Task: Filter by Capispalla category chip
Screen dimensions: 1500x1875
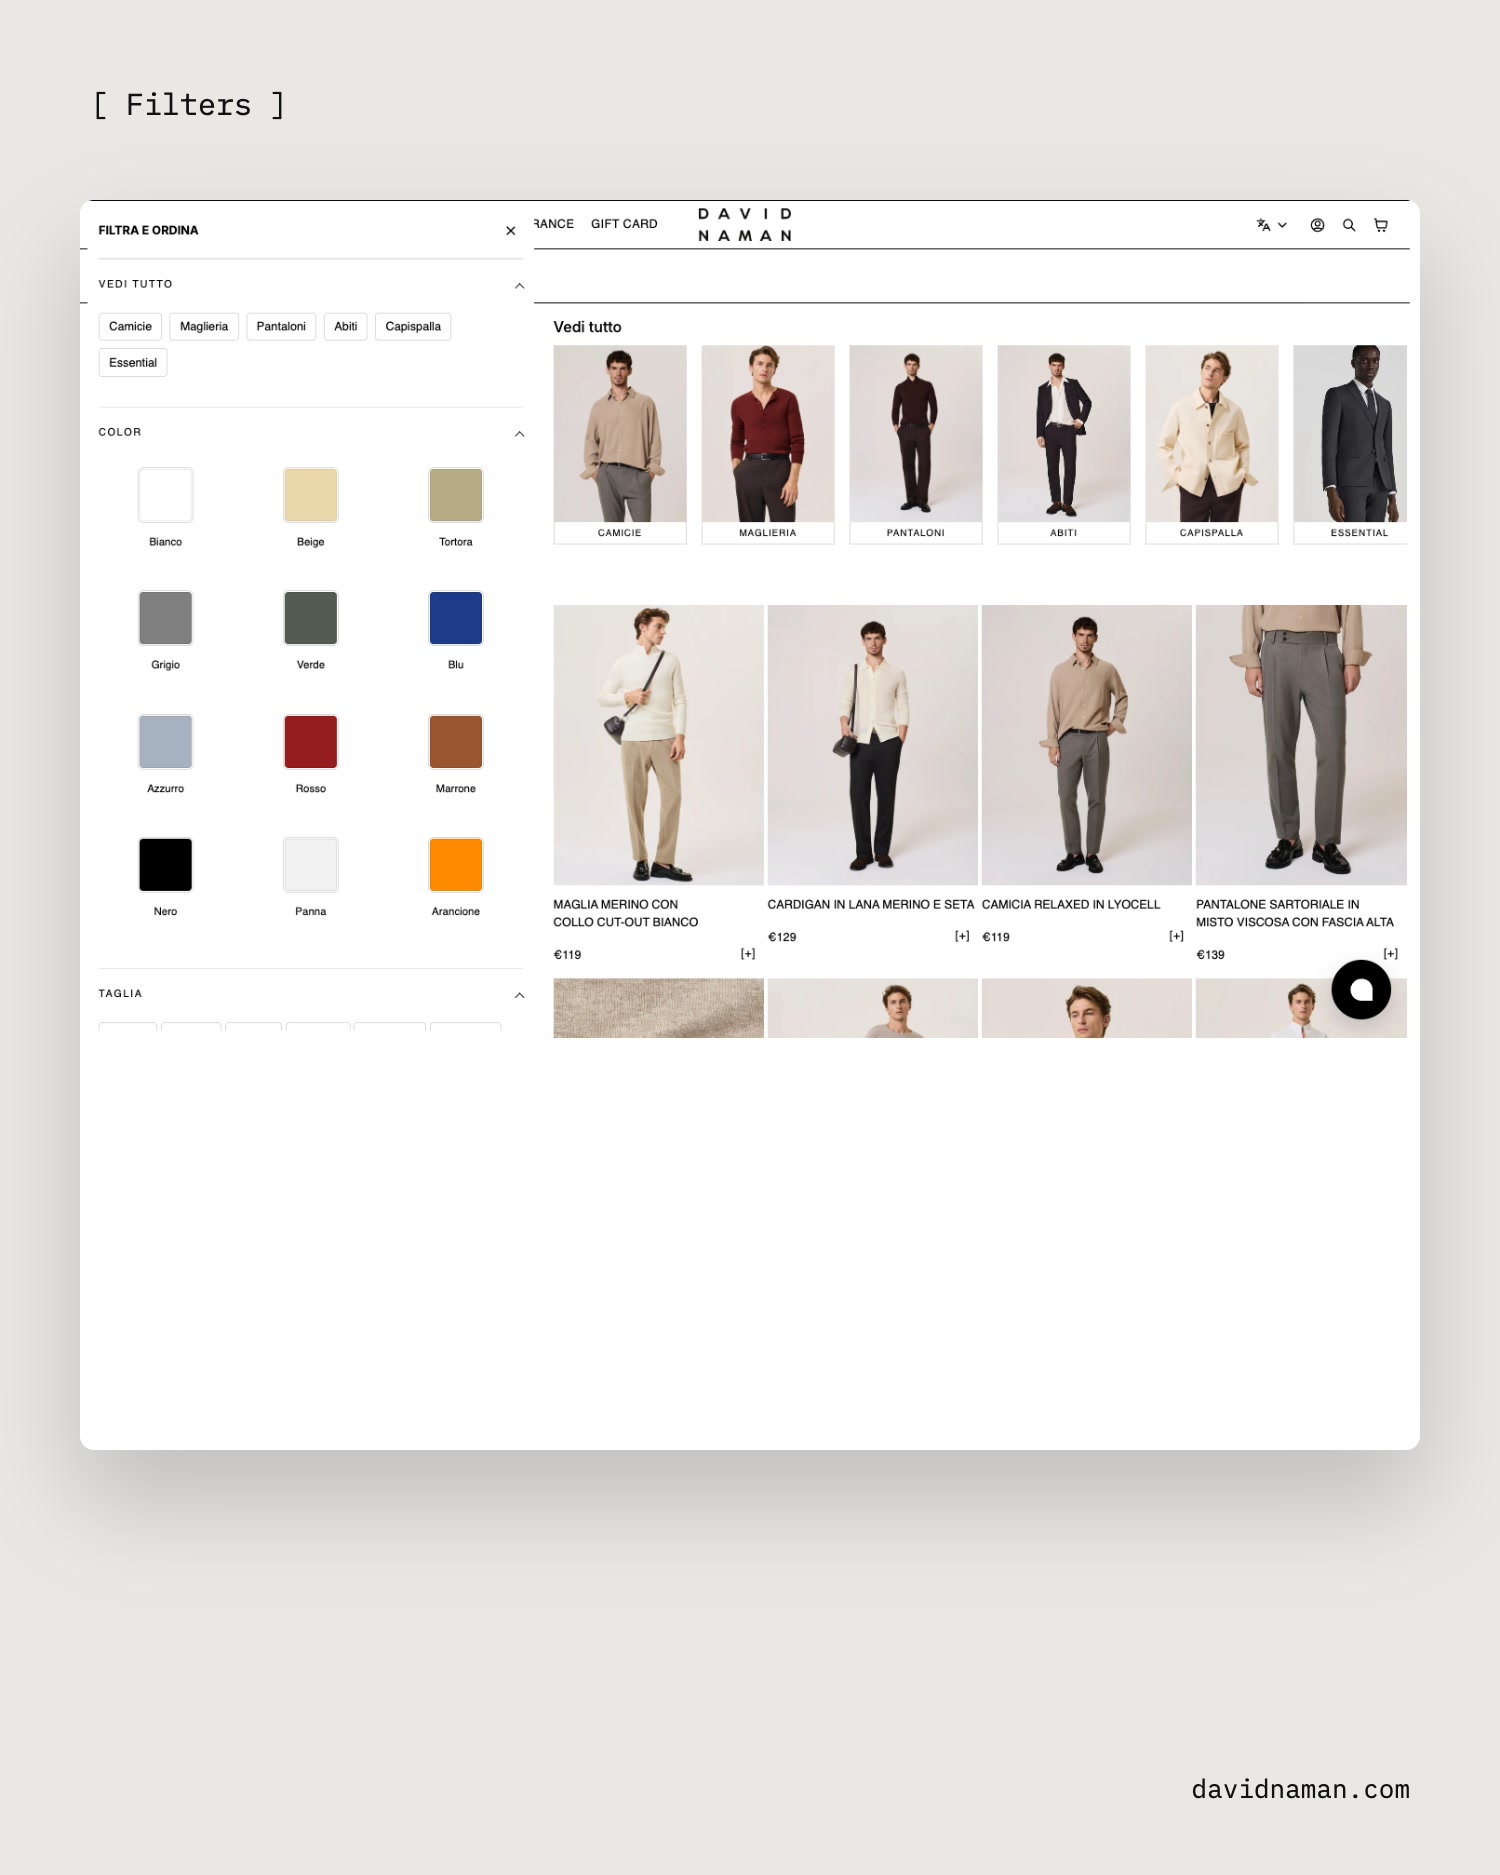Action: pyautogui.click(x=413, y=327)
